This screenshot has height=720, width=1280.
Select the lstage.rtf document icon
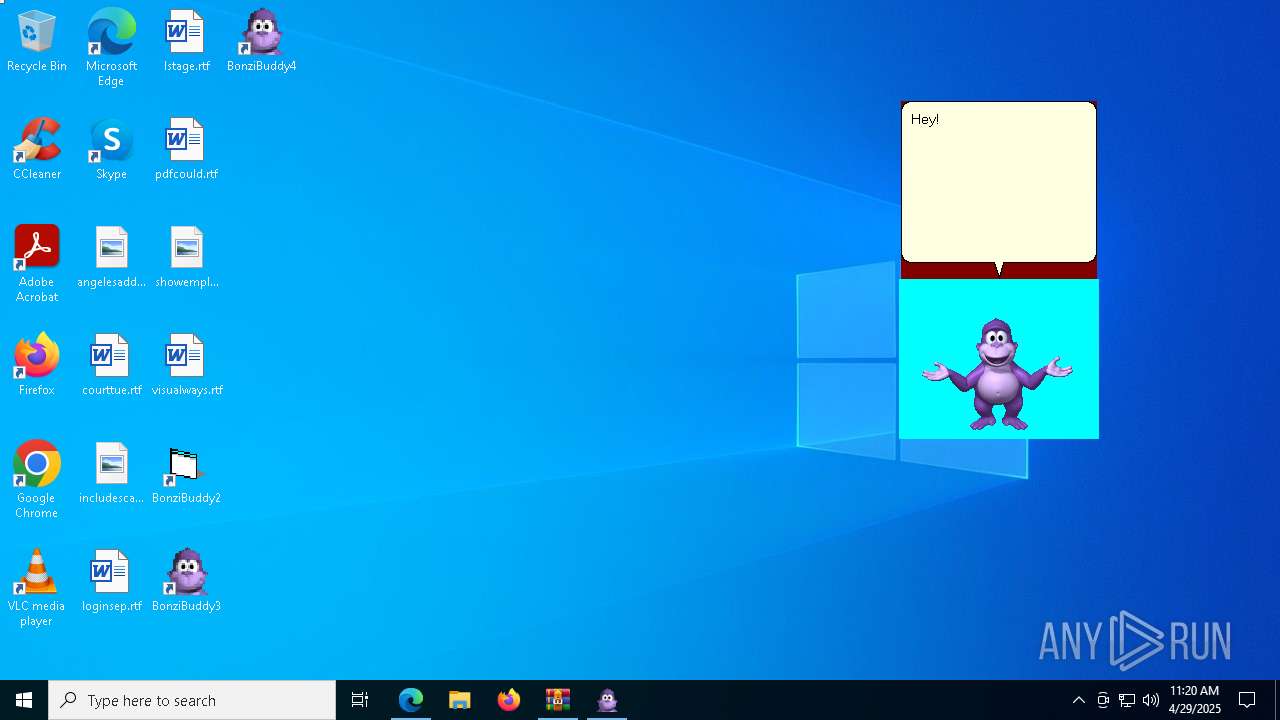(186, 41)
